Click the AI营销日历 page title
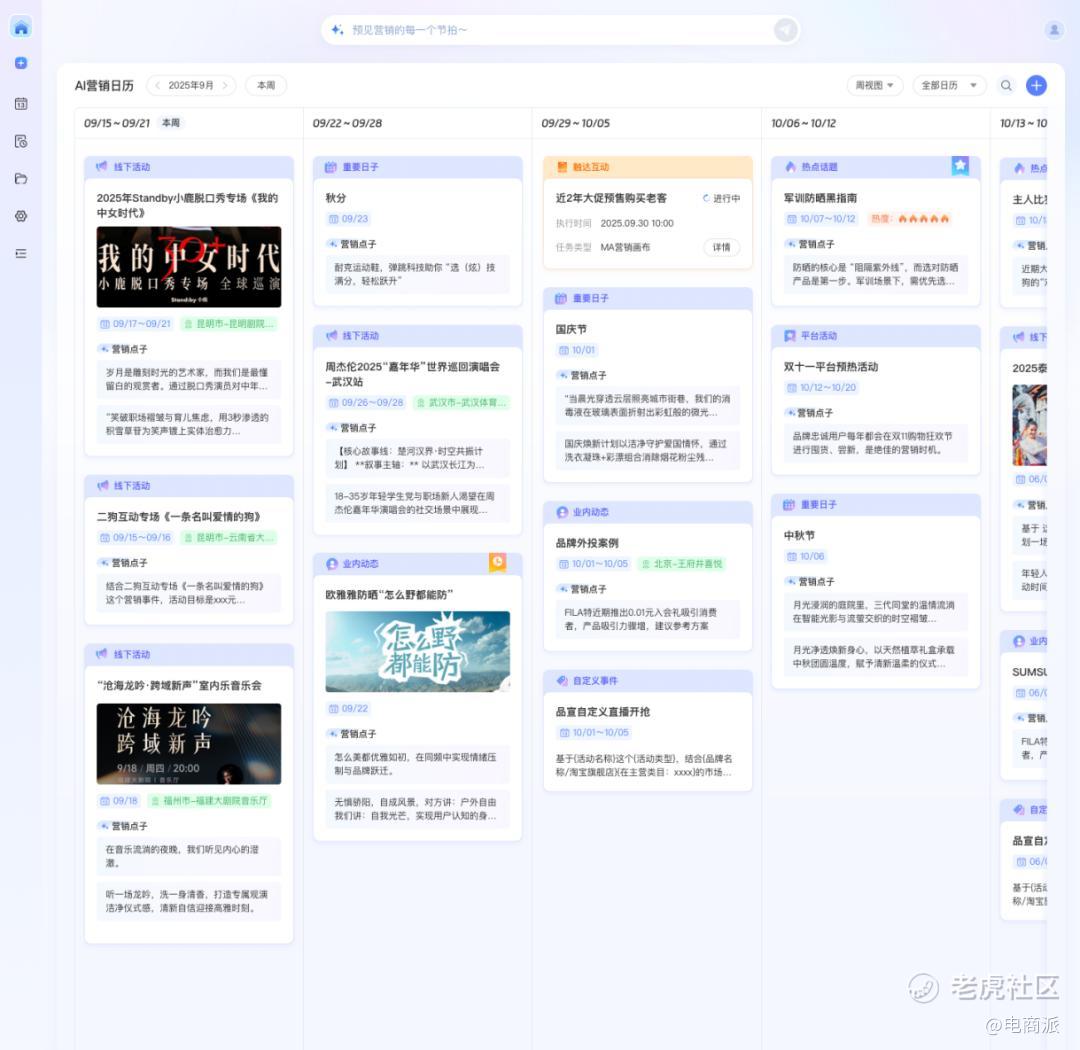The image size is (1080, 1050). (104, 85)
